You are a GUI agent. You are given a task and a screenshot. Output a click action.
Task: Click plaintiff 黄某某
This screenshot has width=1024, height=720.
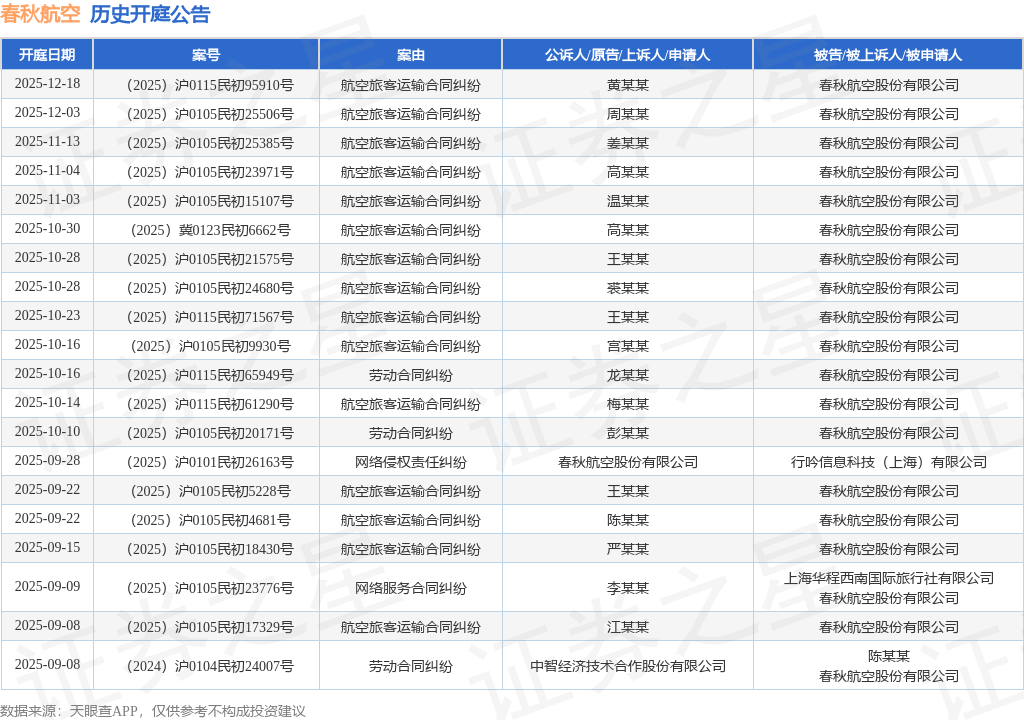point(627,85)
